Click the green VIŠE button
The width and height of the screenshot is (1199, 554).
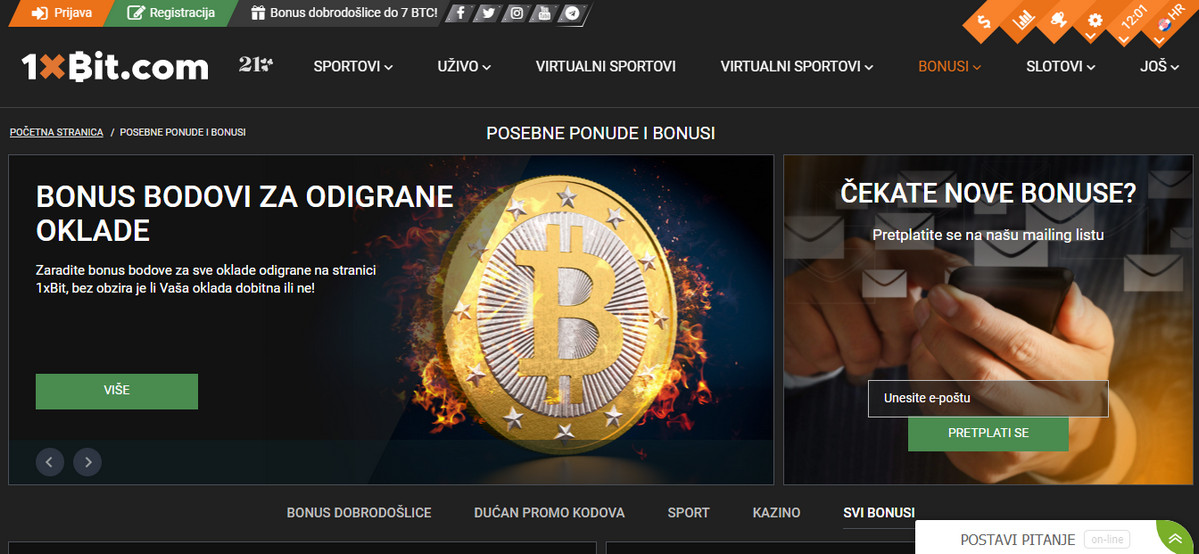(117, 391)
